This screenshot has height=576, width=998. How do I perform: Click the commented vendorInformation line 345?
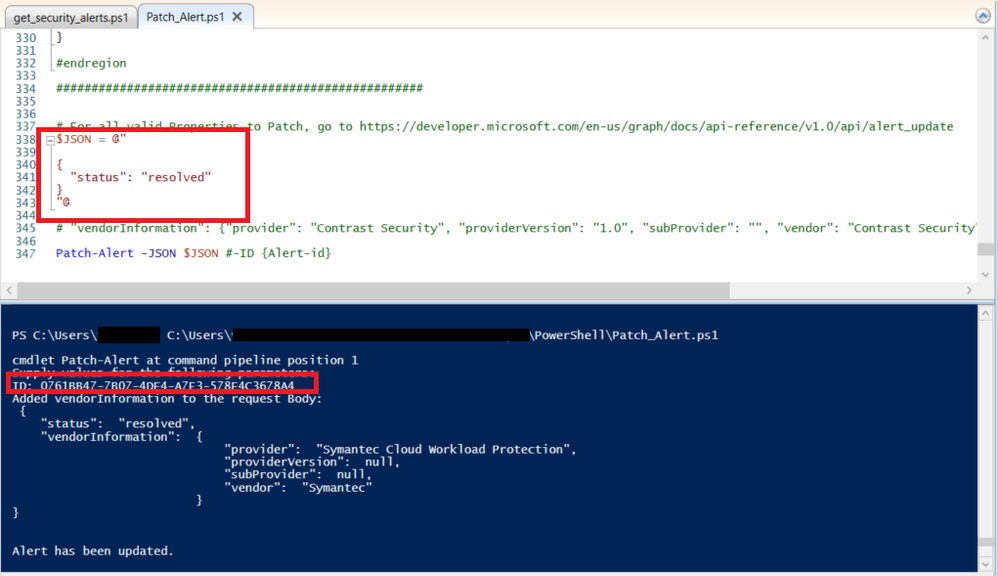[516, 228]
